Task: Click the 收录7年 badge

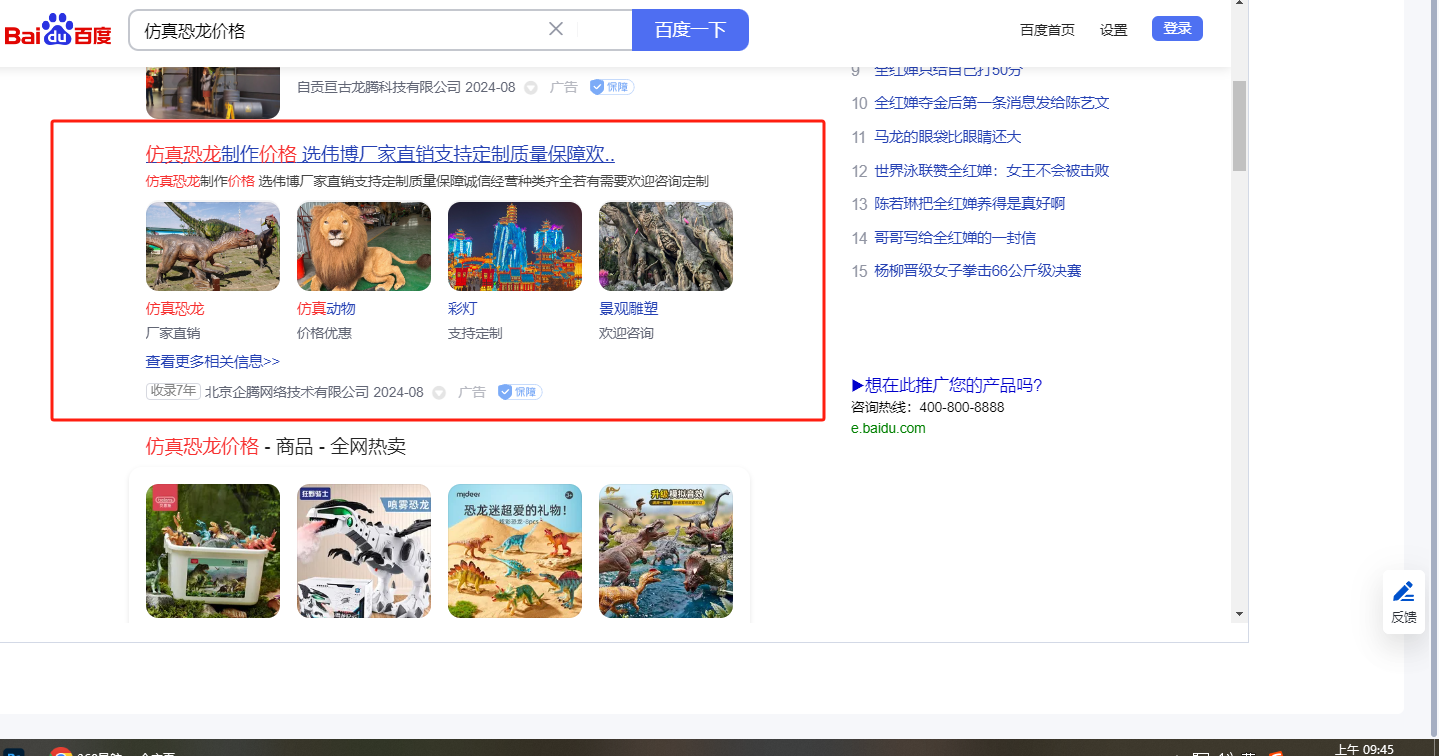Action: [x=173, y=391]
